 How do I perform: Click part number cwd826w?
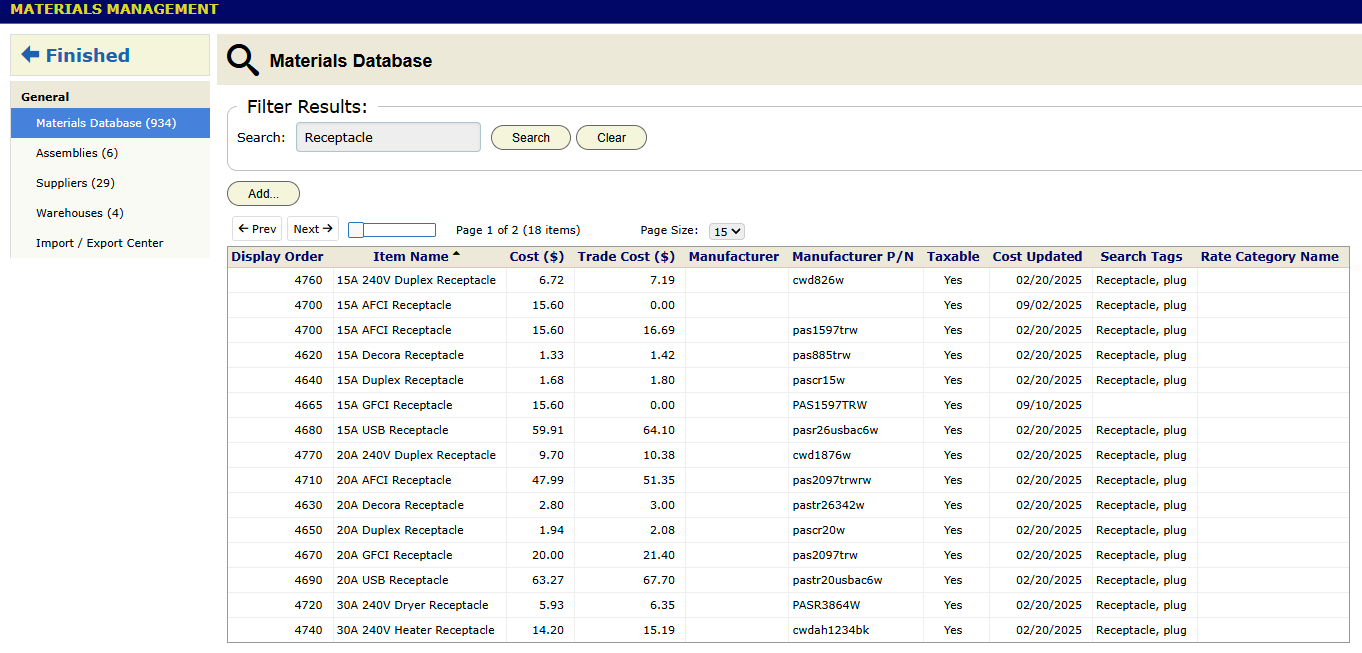[818, 280]
